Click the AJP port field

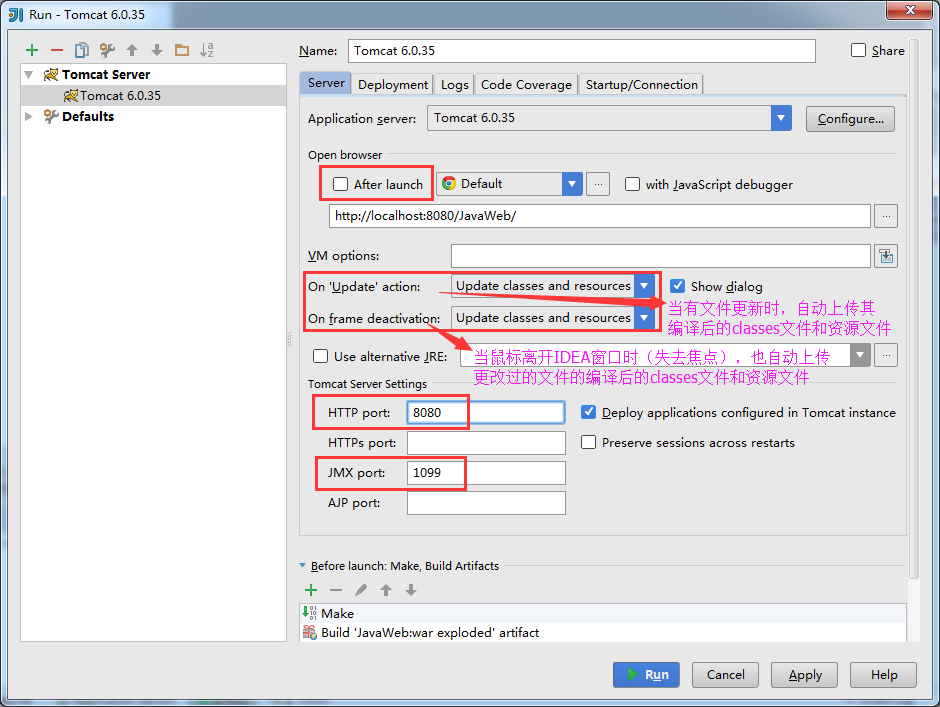[x=486, y=503]
